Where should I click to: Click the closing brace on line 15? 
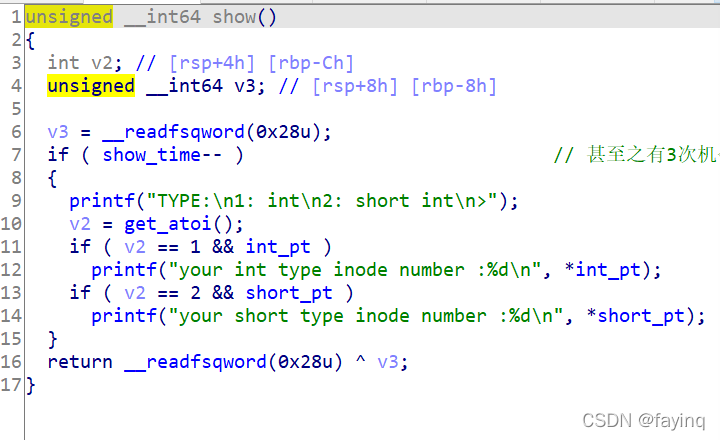click(52, 339)
